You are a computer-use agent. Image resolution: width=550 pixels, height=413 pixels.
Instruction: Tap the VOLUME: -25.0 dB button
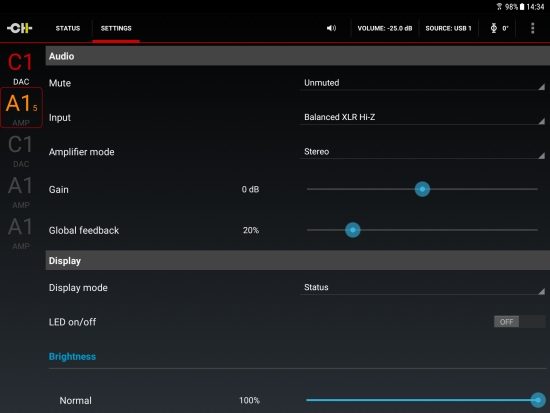coord(385,28)
